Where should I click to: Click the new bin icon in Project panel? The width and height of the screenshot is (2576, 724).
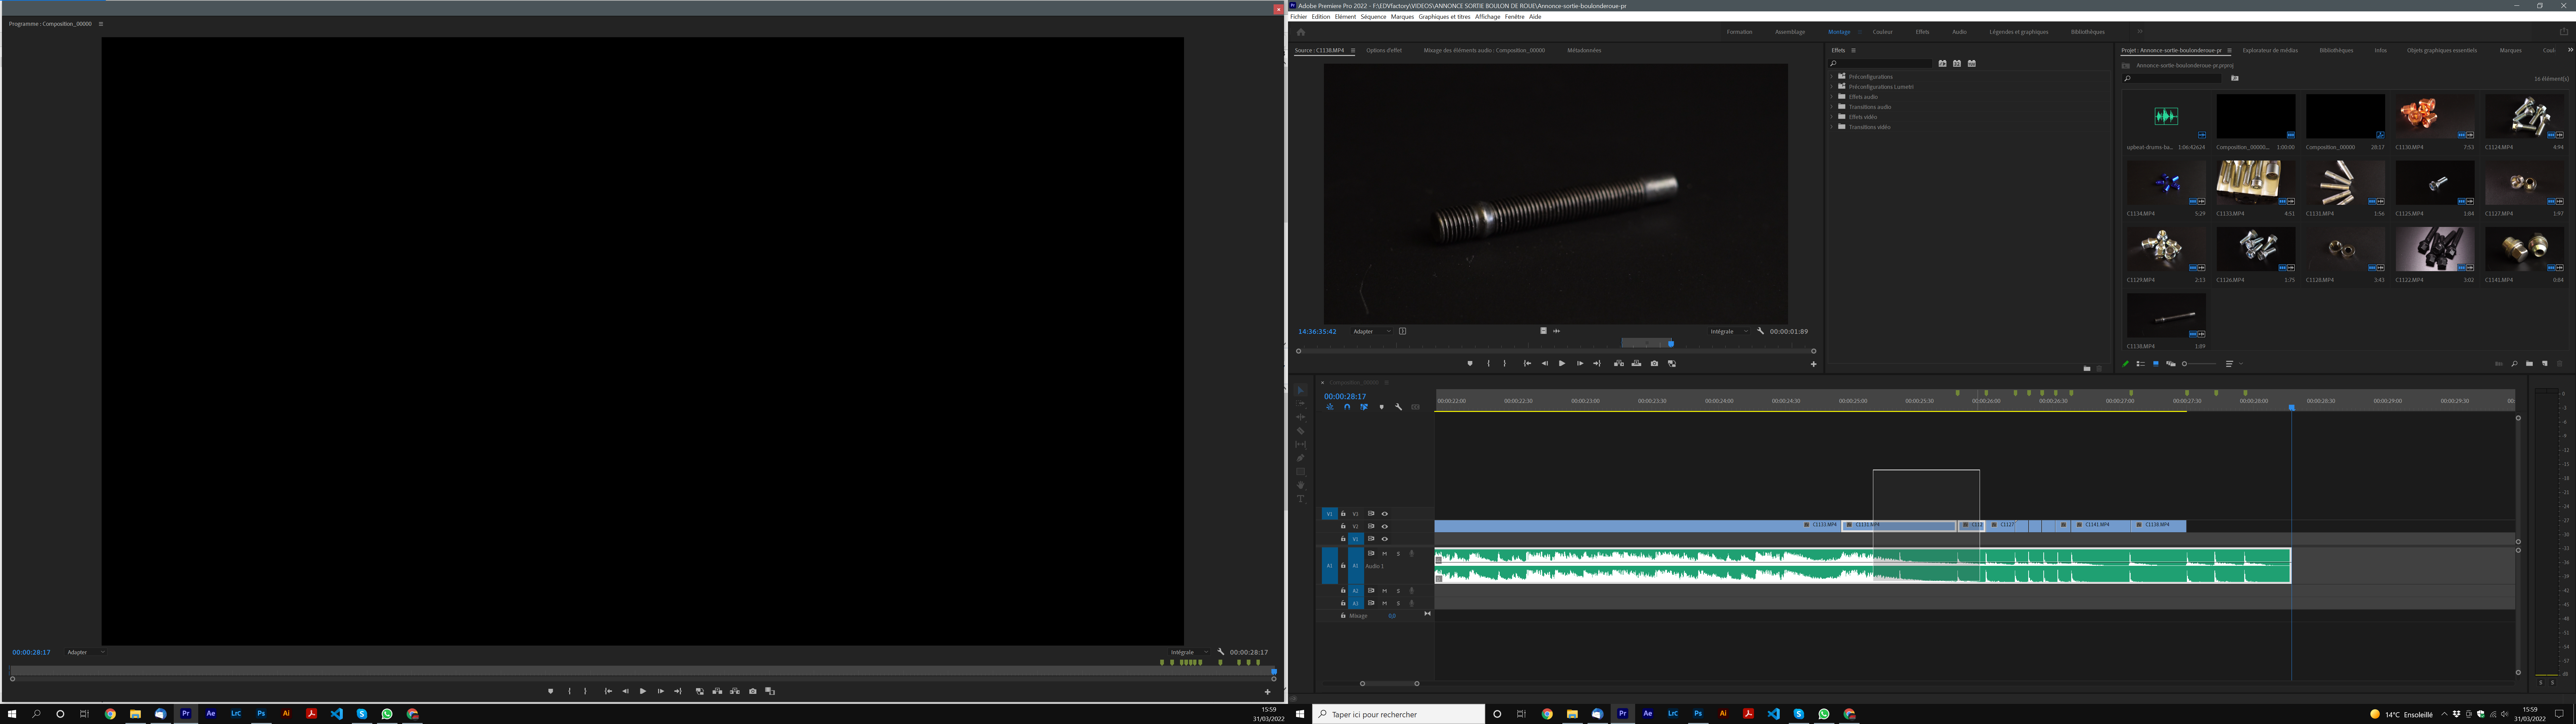point(2529,364)
